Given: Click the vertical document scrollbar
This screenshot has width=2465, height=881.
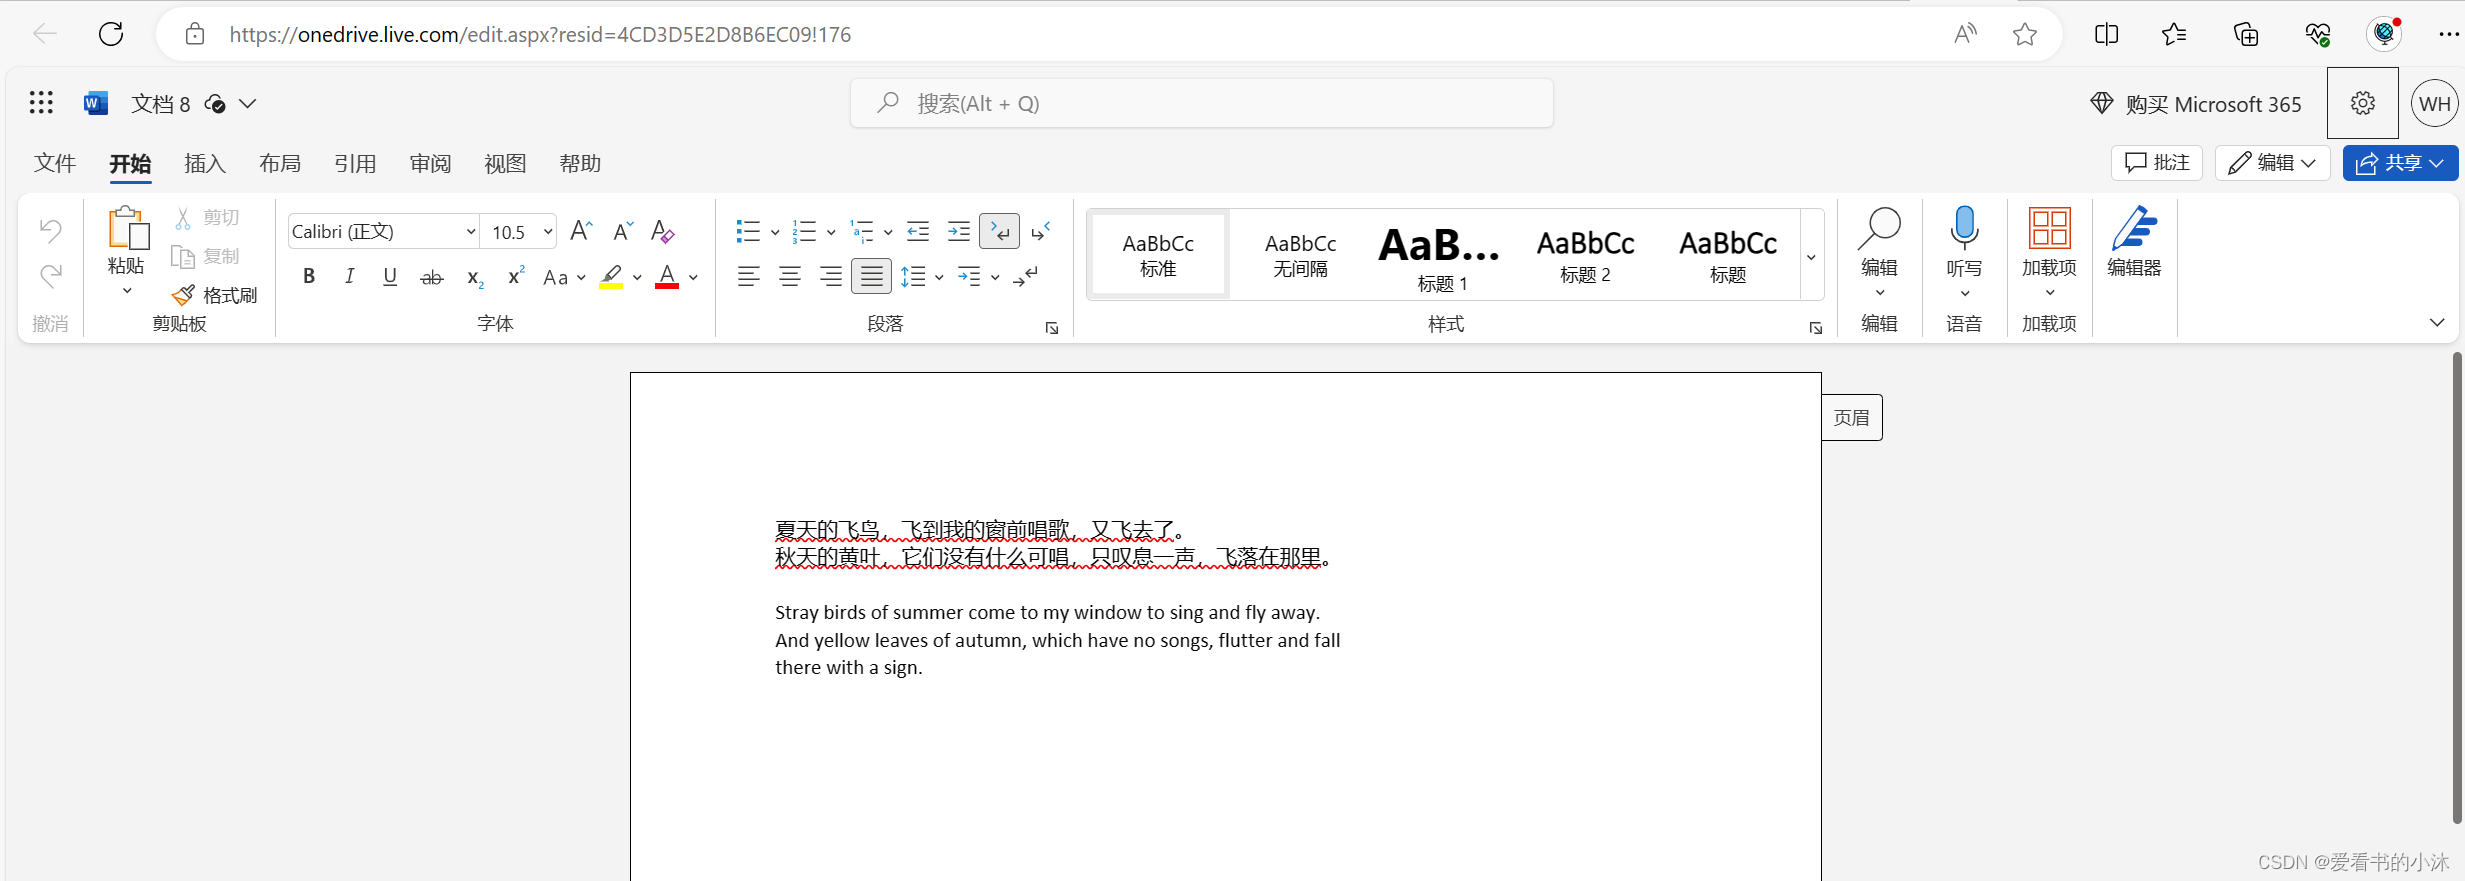Looking at the screenshot, I should pyautogui.click(x=2456, y=588).
